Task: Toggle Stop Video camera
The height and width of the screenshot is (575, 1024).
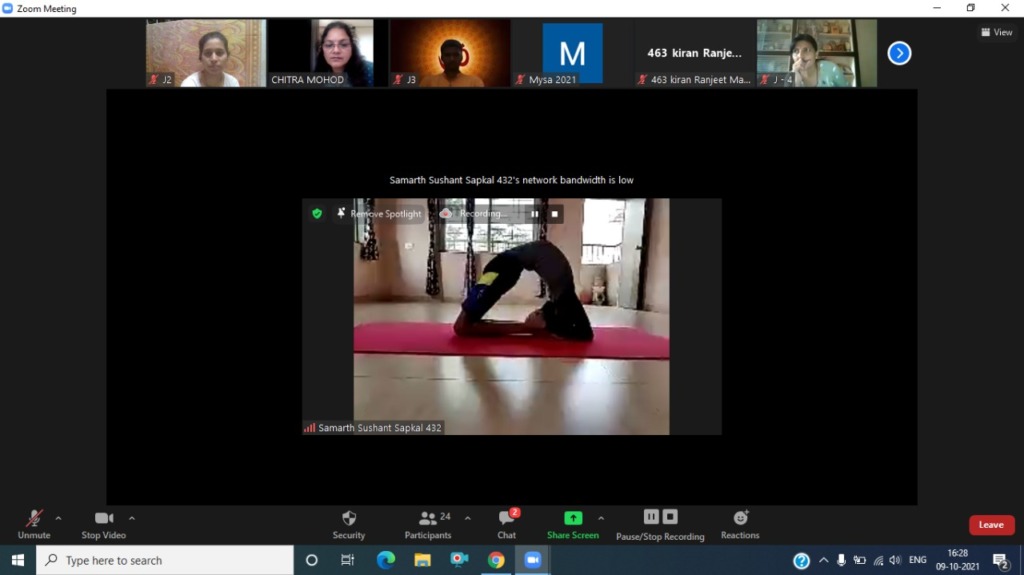Action: point(104,518)
